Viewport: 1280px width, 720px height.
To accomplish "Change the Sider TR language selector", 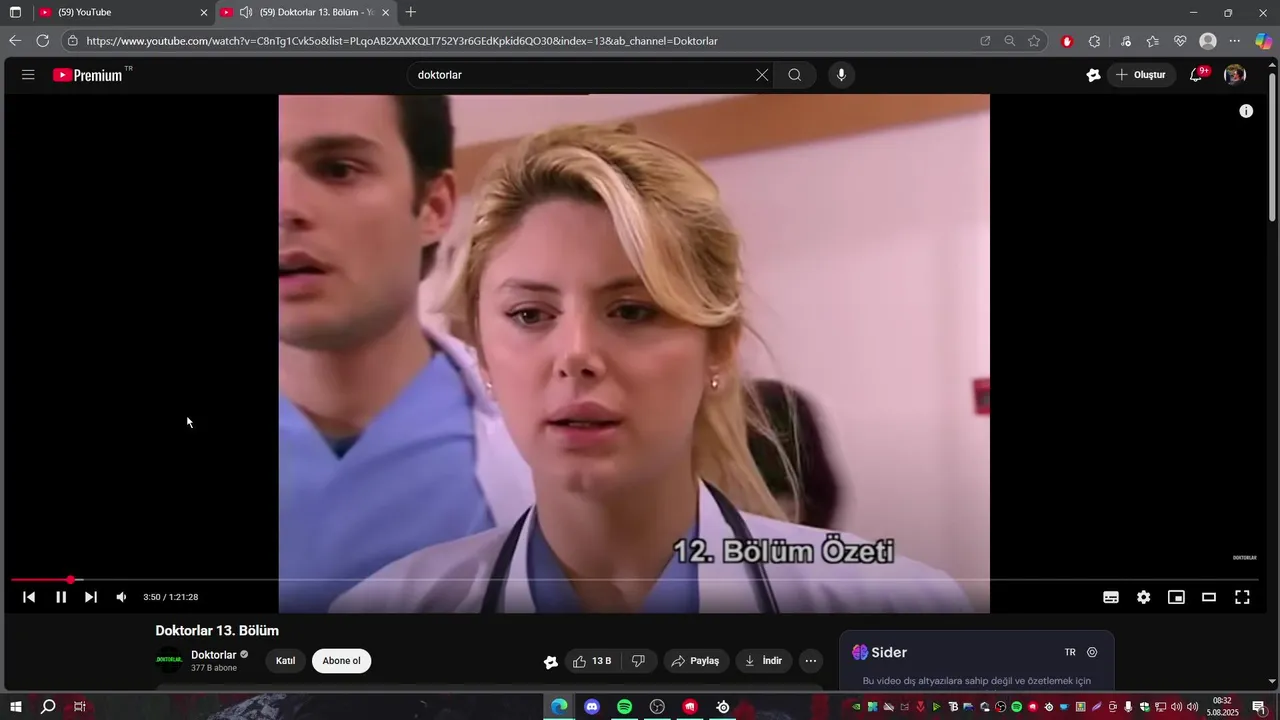I will point(1070,652).
